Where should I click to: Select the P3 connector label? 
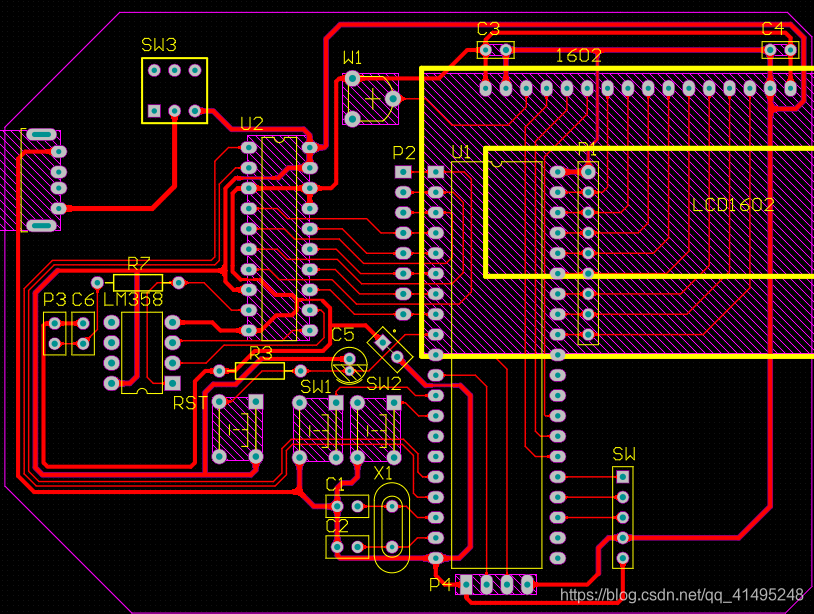click(55, 299)
